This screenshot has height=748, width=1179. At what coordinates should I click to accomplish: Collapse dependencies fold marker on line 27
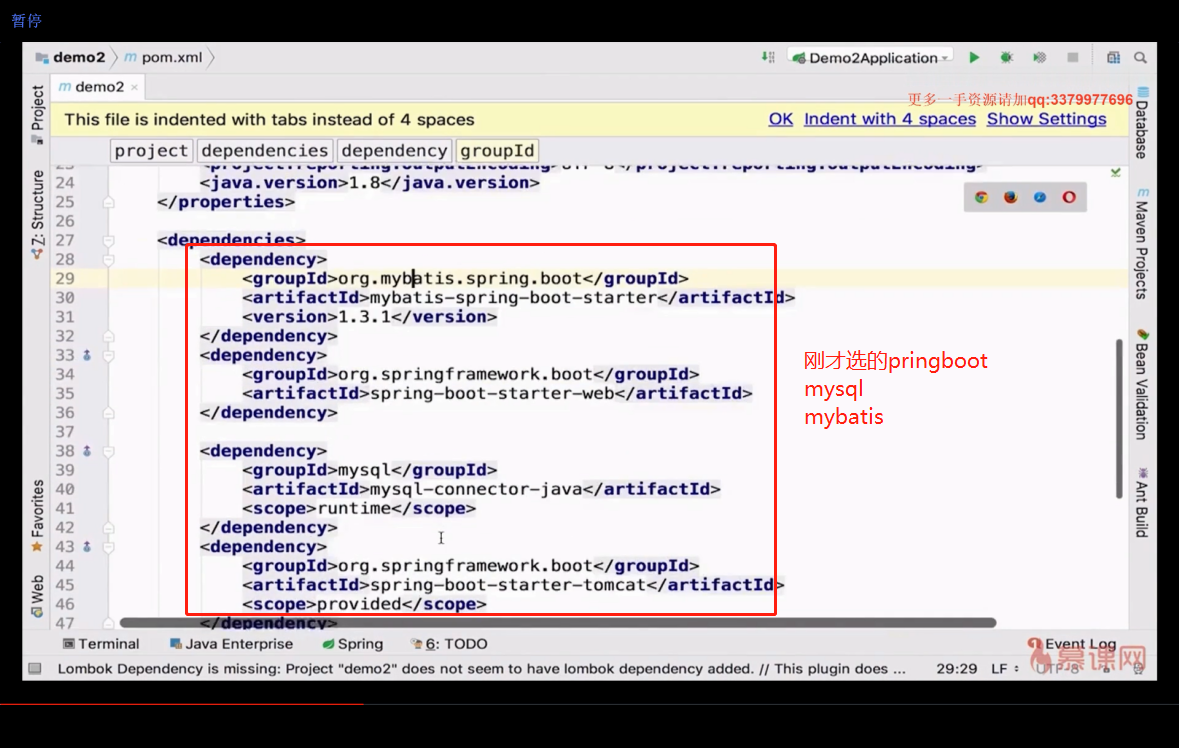[x=109, y=241]
